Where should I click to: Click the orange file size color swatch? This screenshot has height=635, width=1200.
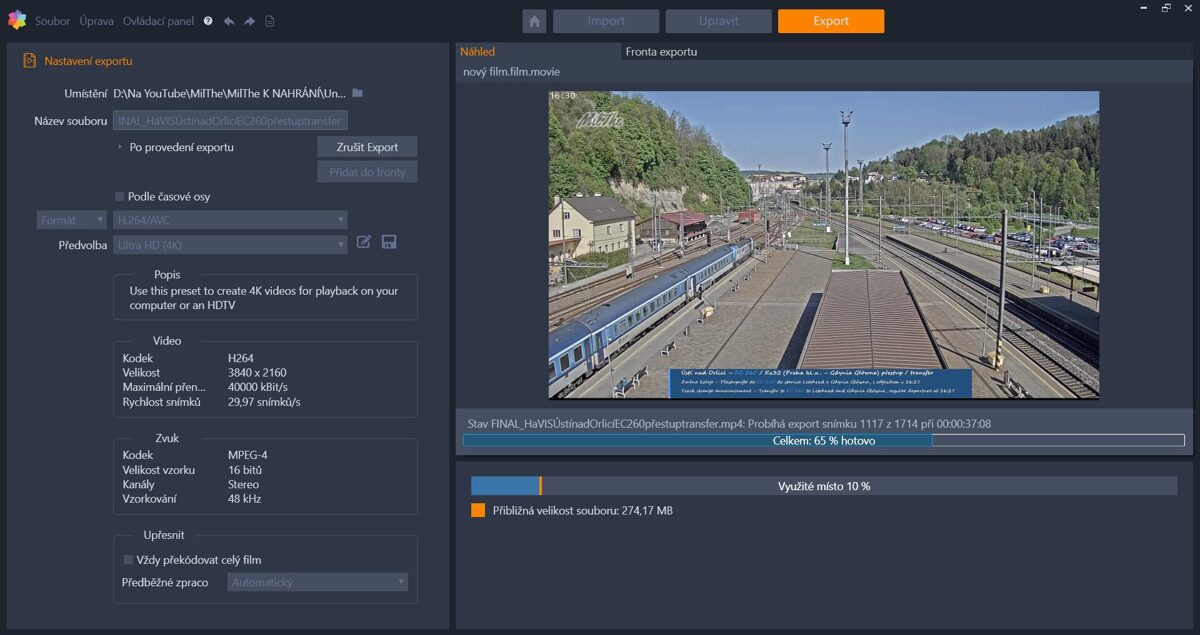478,510
